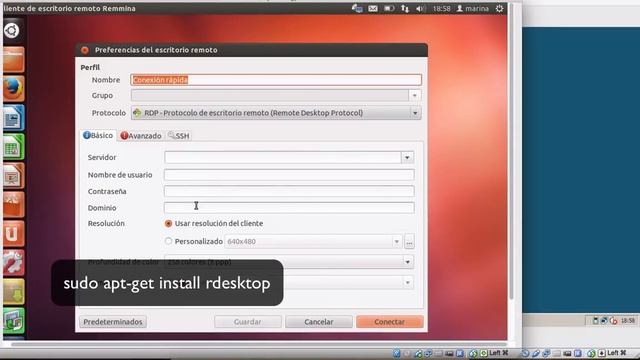640x360 pixels.
Task: Click the Dominio field
Action: click(289, 208)
